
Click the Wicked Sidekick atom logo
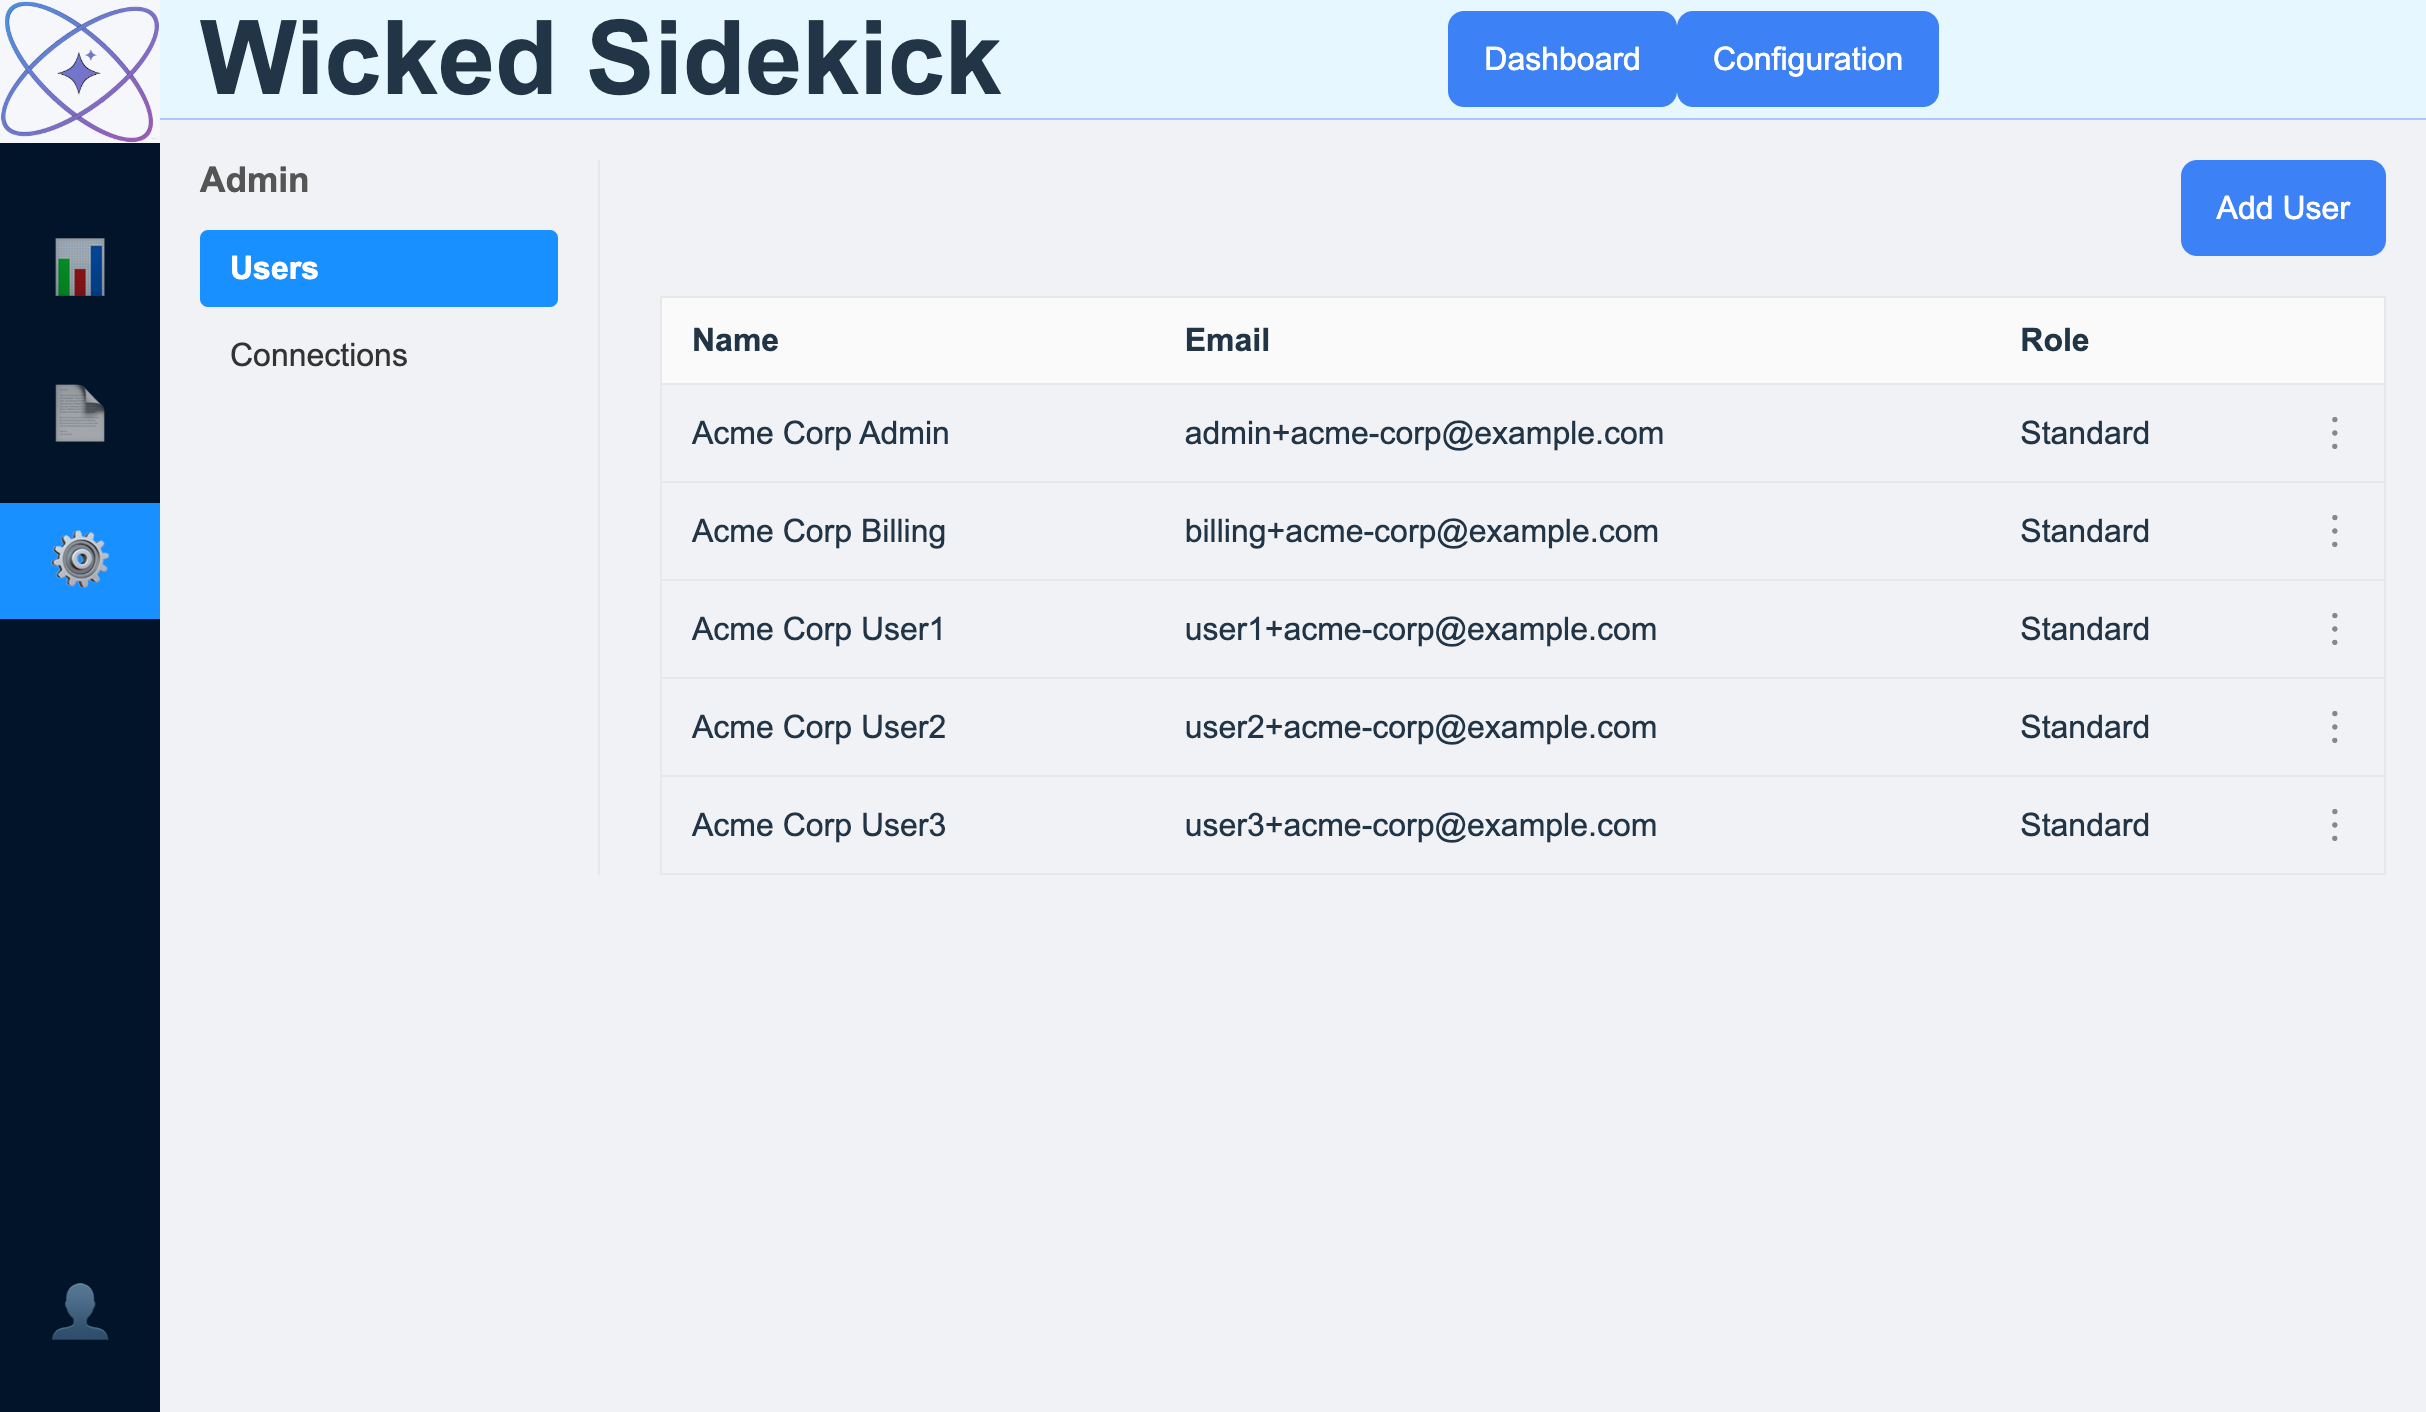80,68
